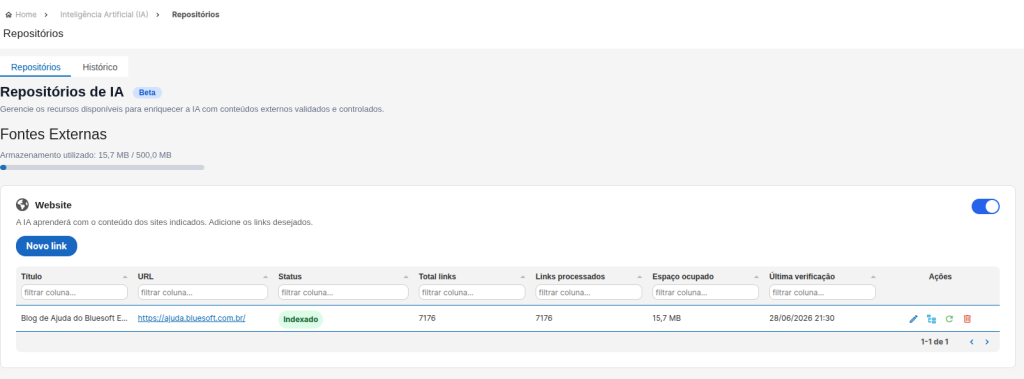Open Inteligência Artificial (IA) breadcrumb link

[x=104, y=14]
